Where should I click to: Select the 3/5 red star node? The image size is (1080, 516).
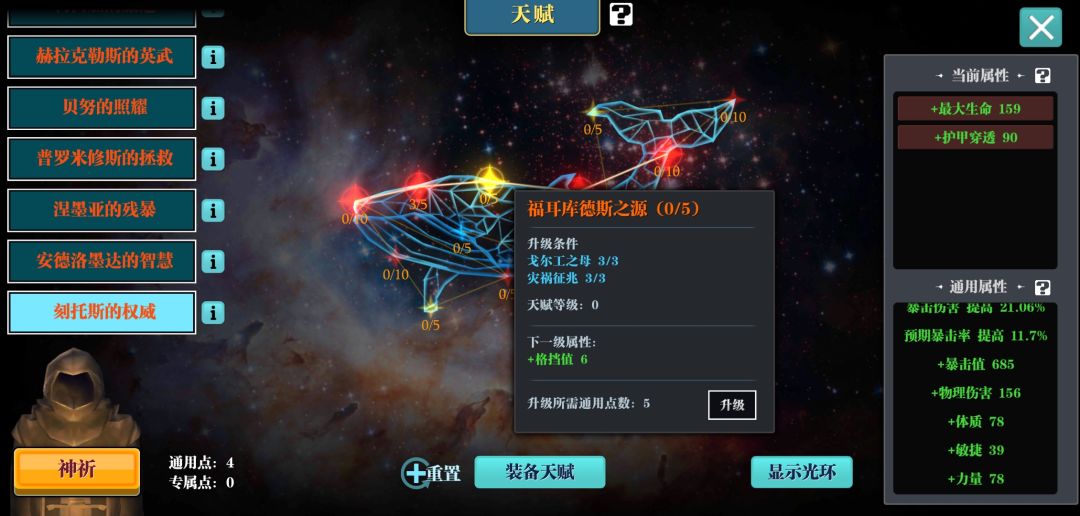418,186
